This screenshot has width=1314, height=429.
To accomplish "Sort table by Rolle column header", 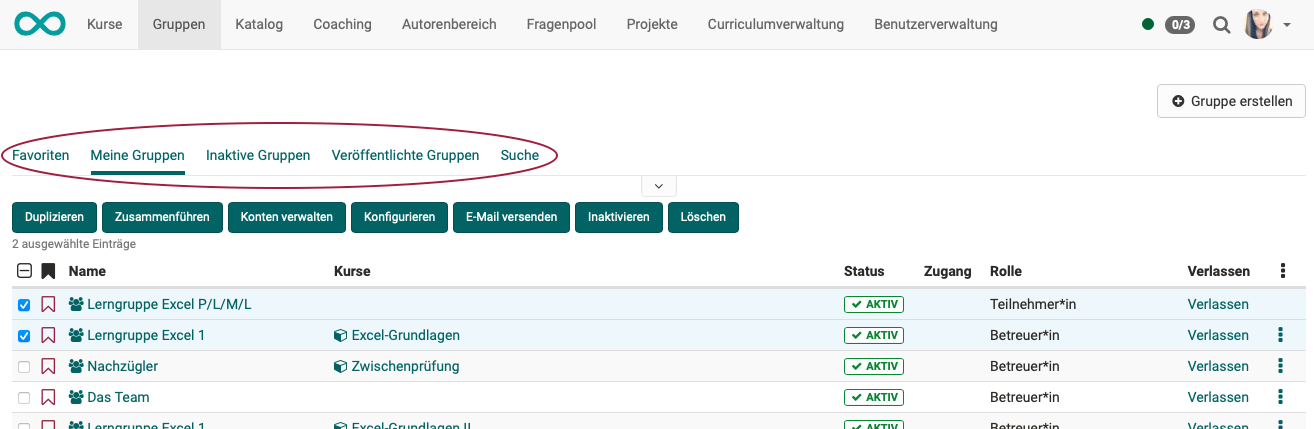I will tap(1006, 271).
